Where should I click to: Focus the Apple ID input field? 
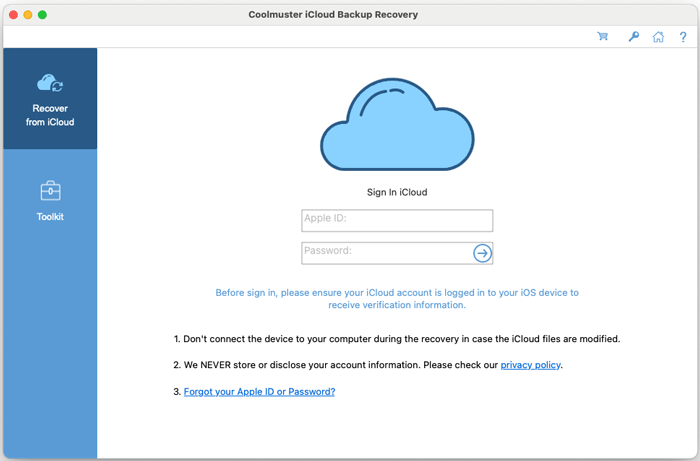[397, 220]
